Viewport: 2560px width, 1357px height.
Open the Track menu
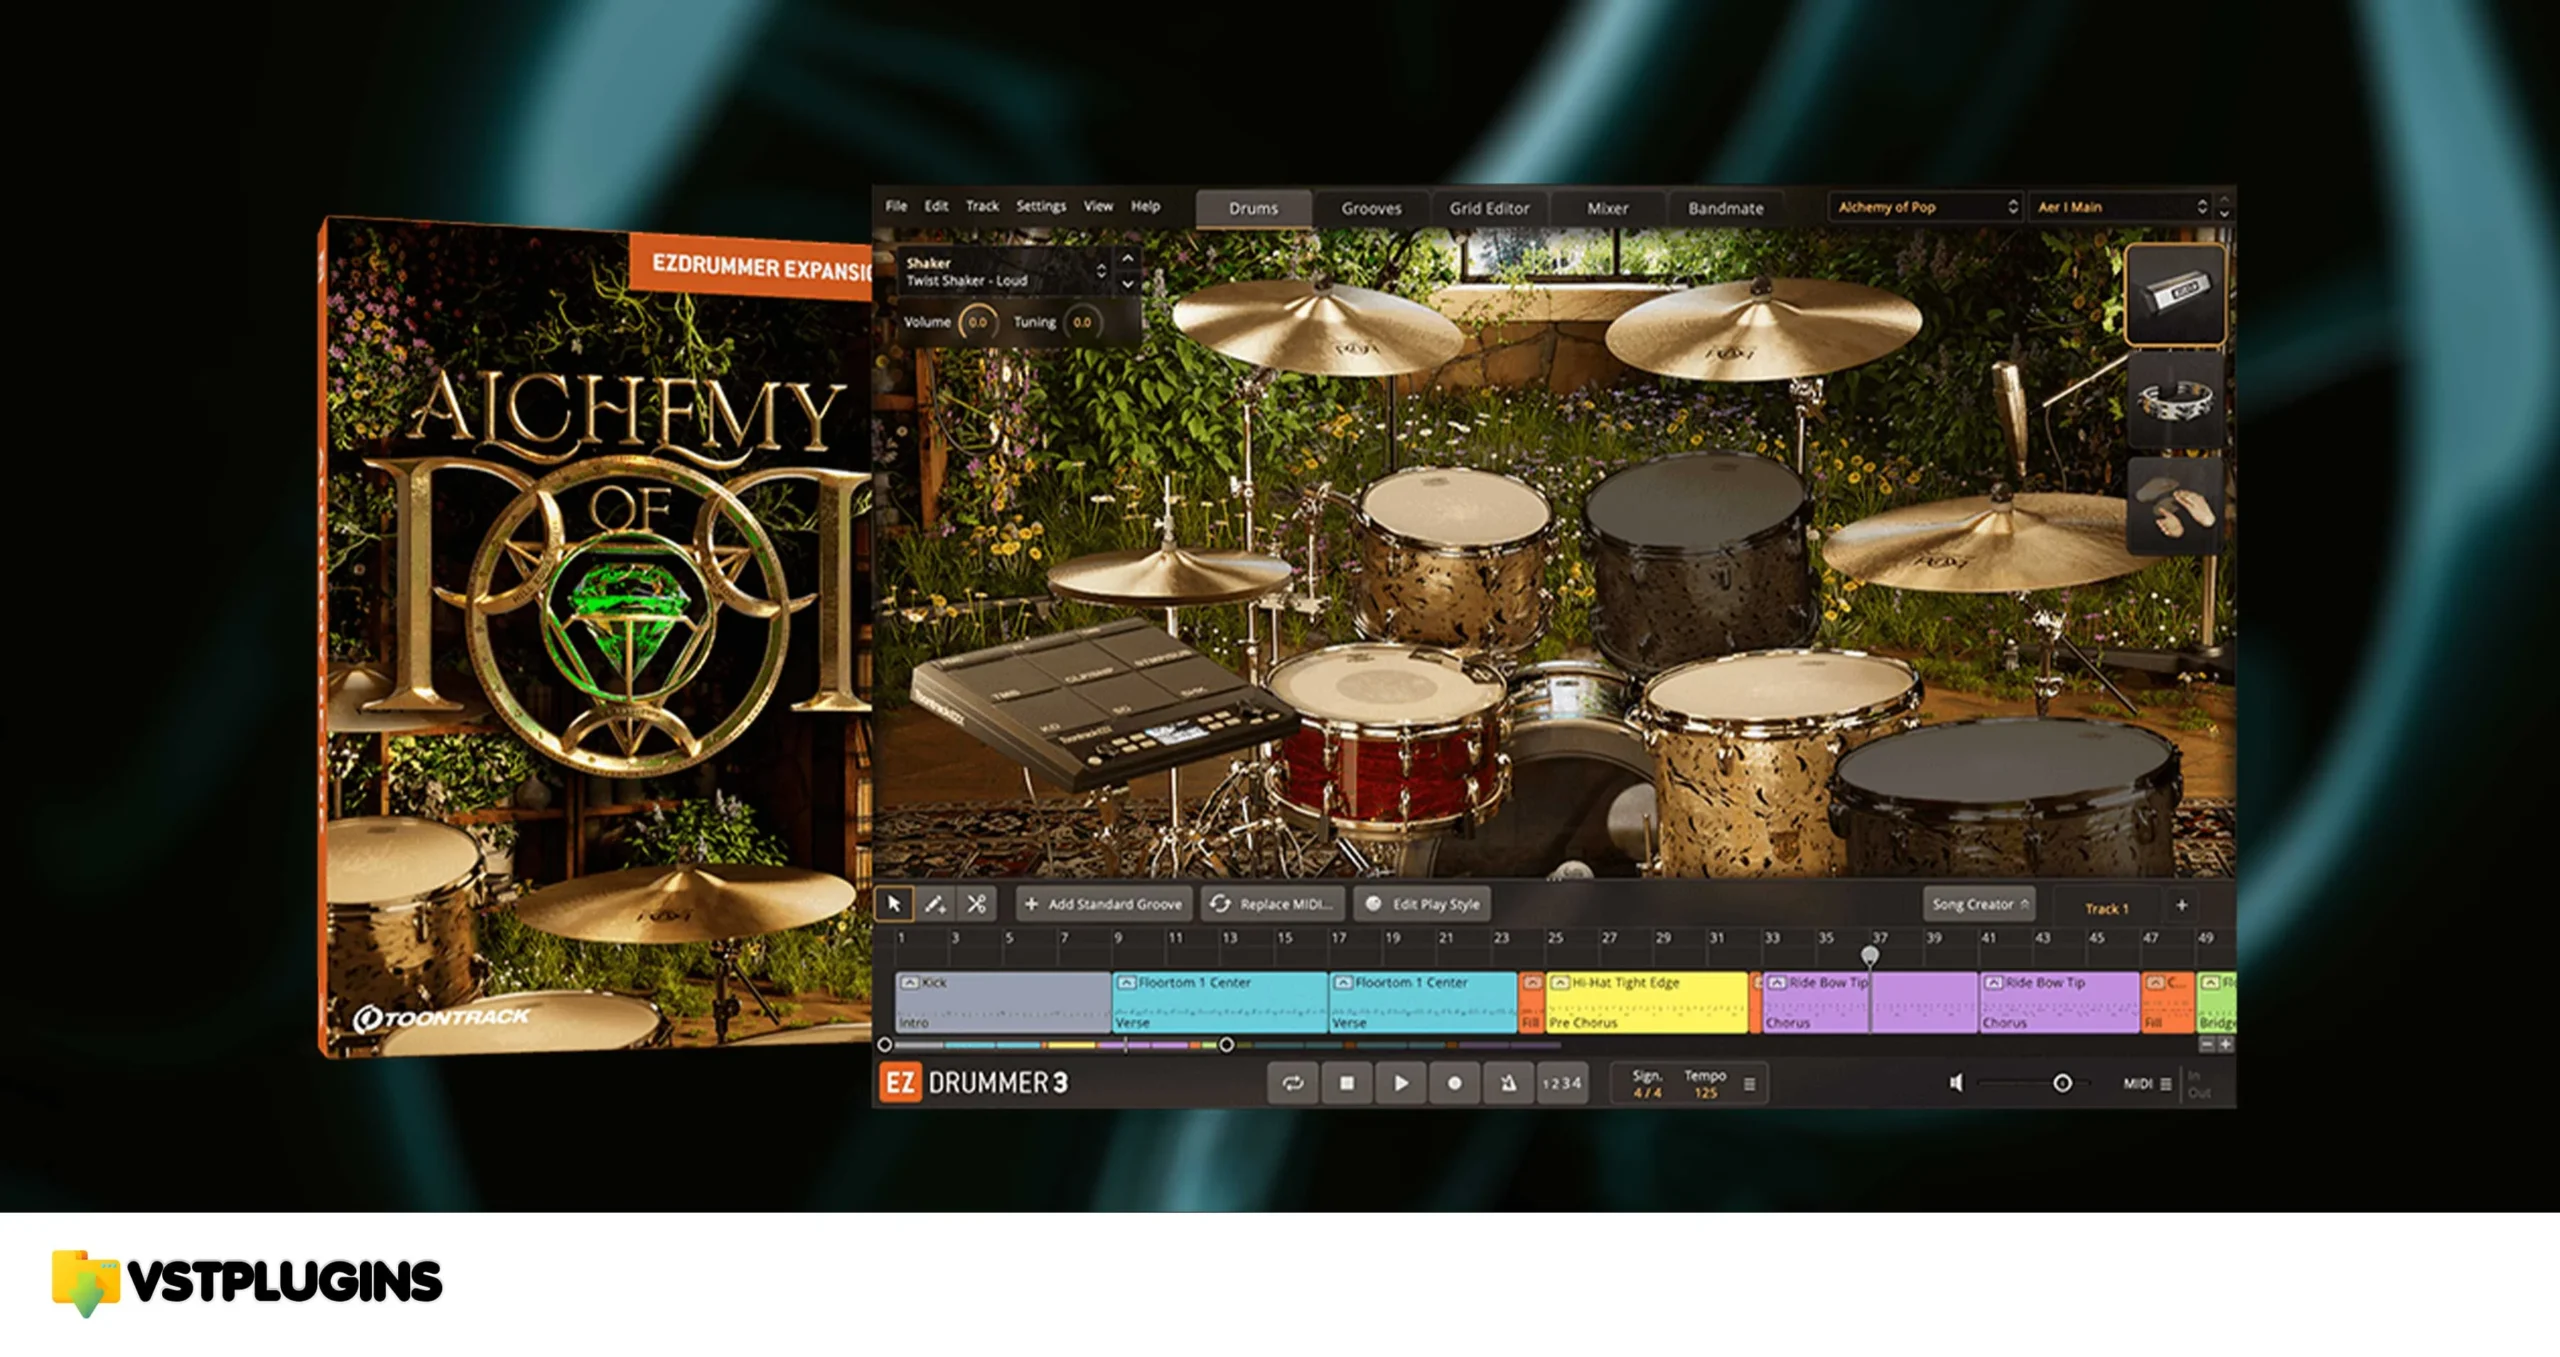click(982, 206)
